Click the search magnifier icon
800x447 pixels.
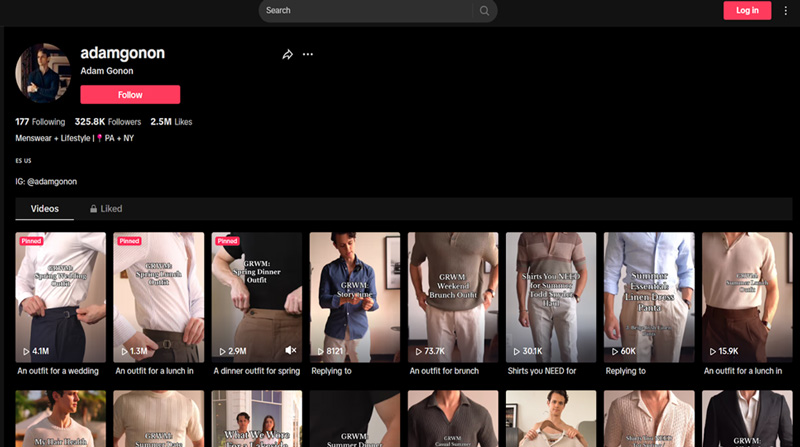(484, 11)
